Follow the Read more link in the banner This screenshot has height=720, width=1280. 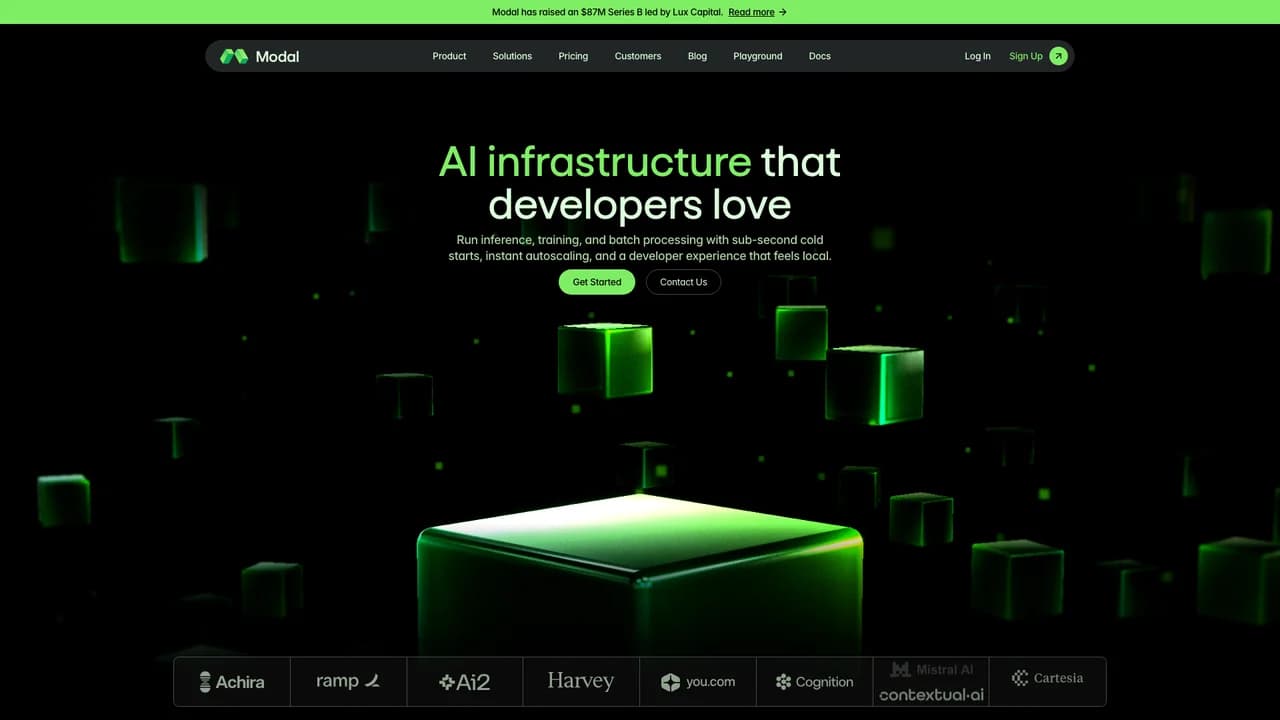coord(757,12)
